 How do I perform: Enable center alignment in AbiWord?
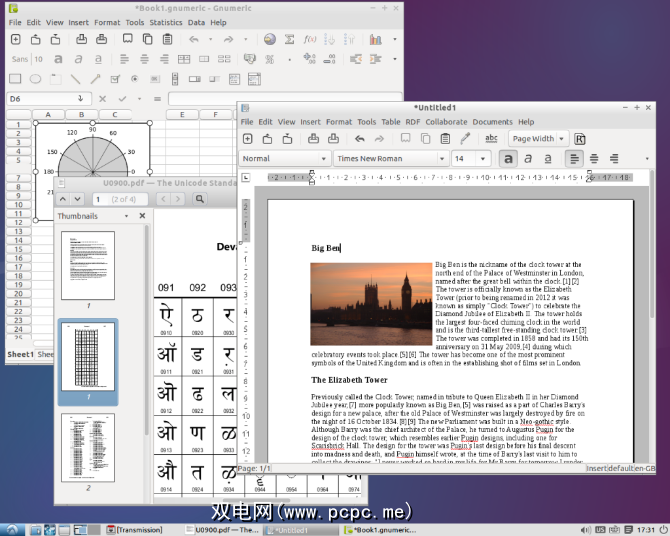[594, 158]
